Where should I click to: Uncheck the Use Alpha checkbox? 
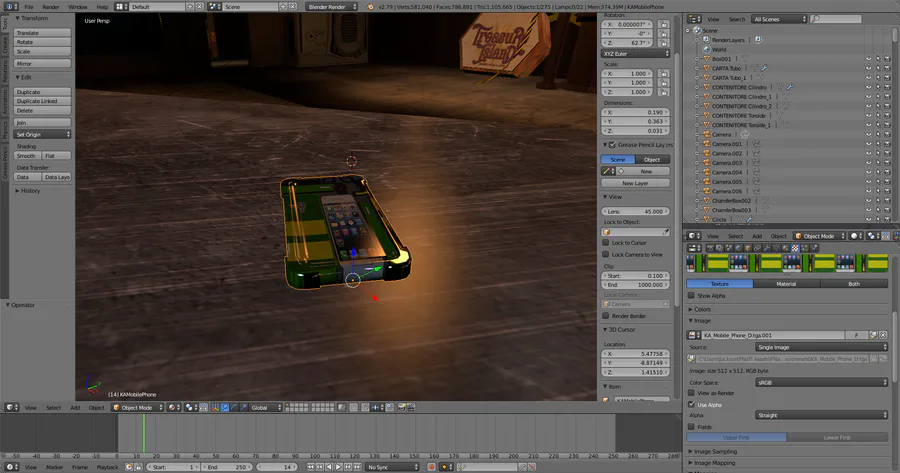click(x=692, y=404)
